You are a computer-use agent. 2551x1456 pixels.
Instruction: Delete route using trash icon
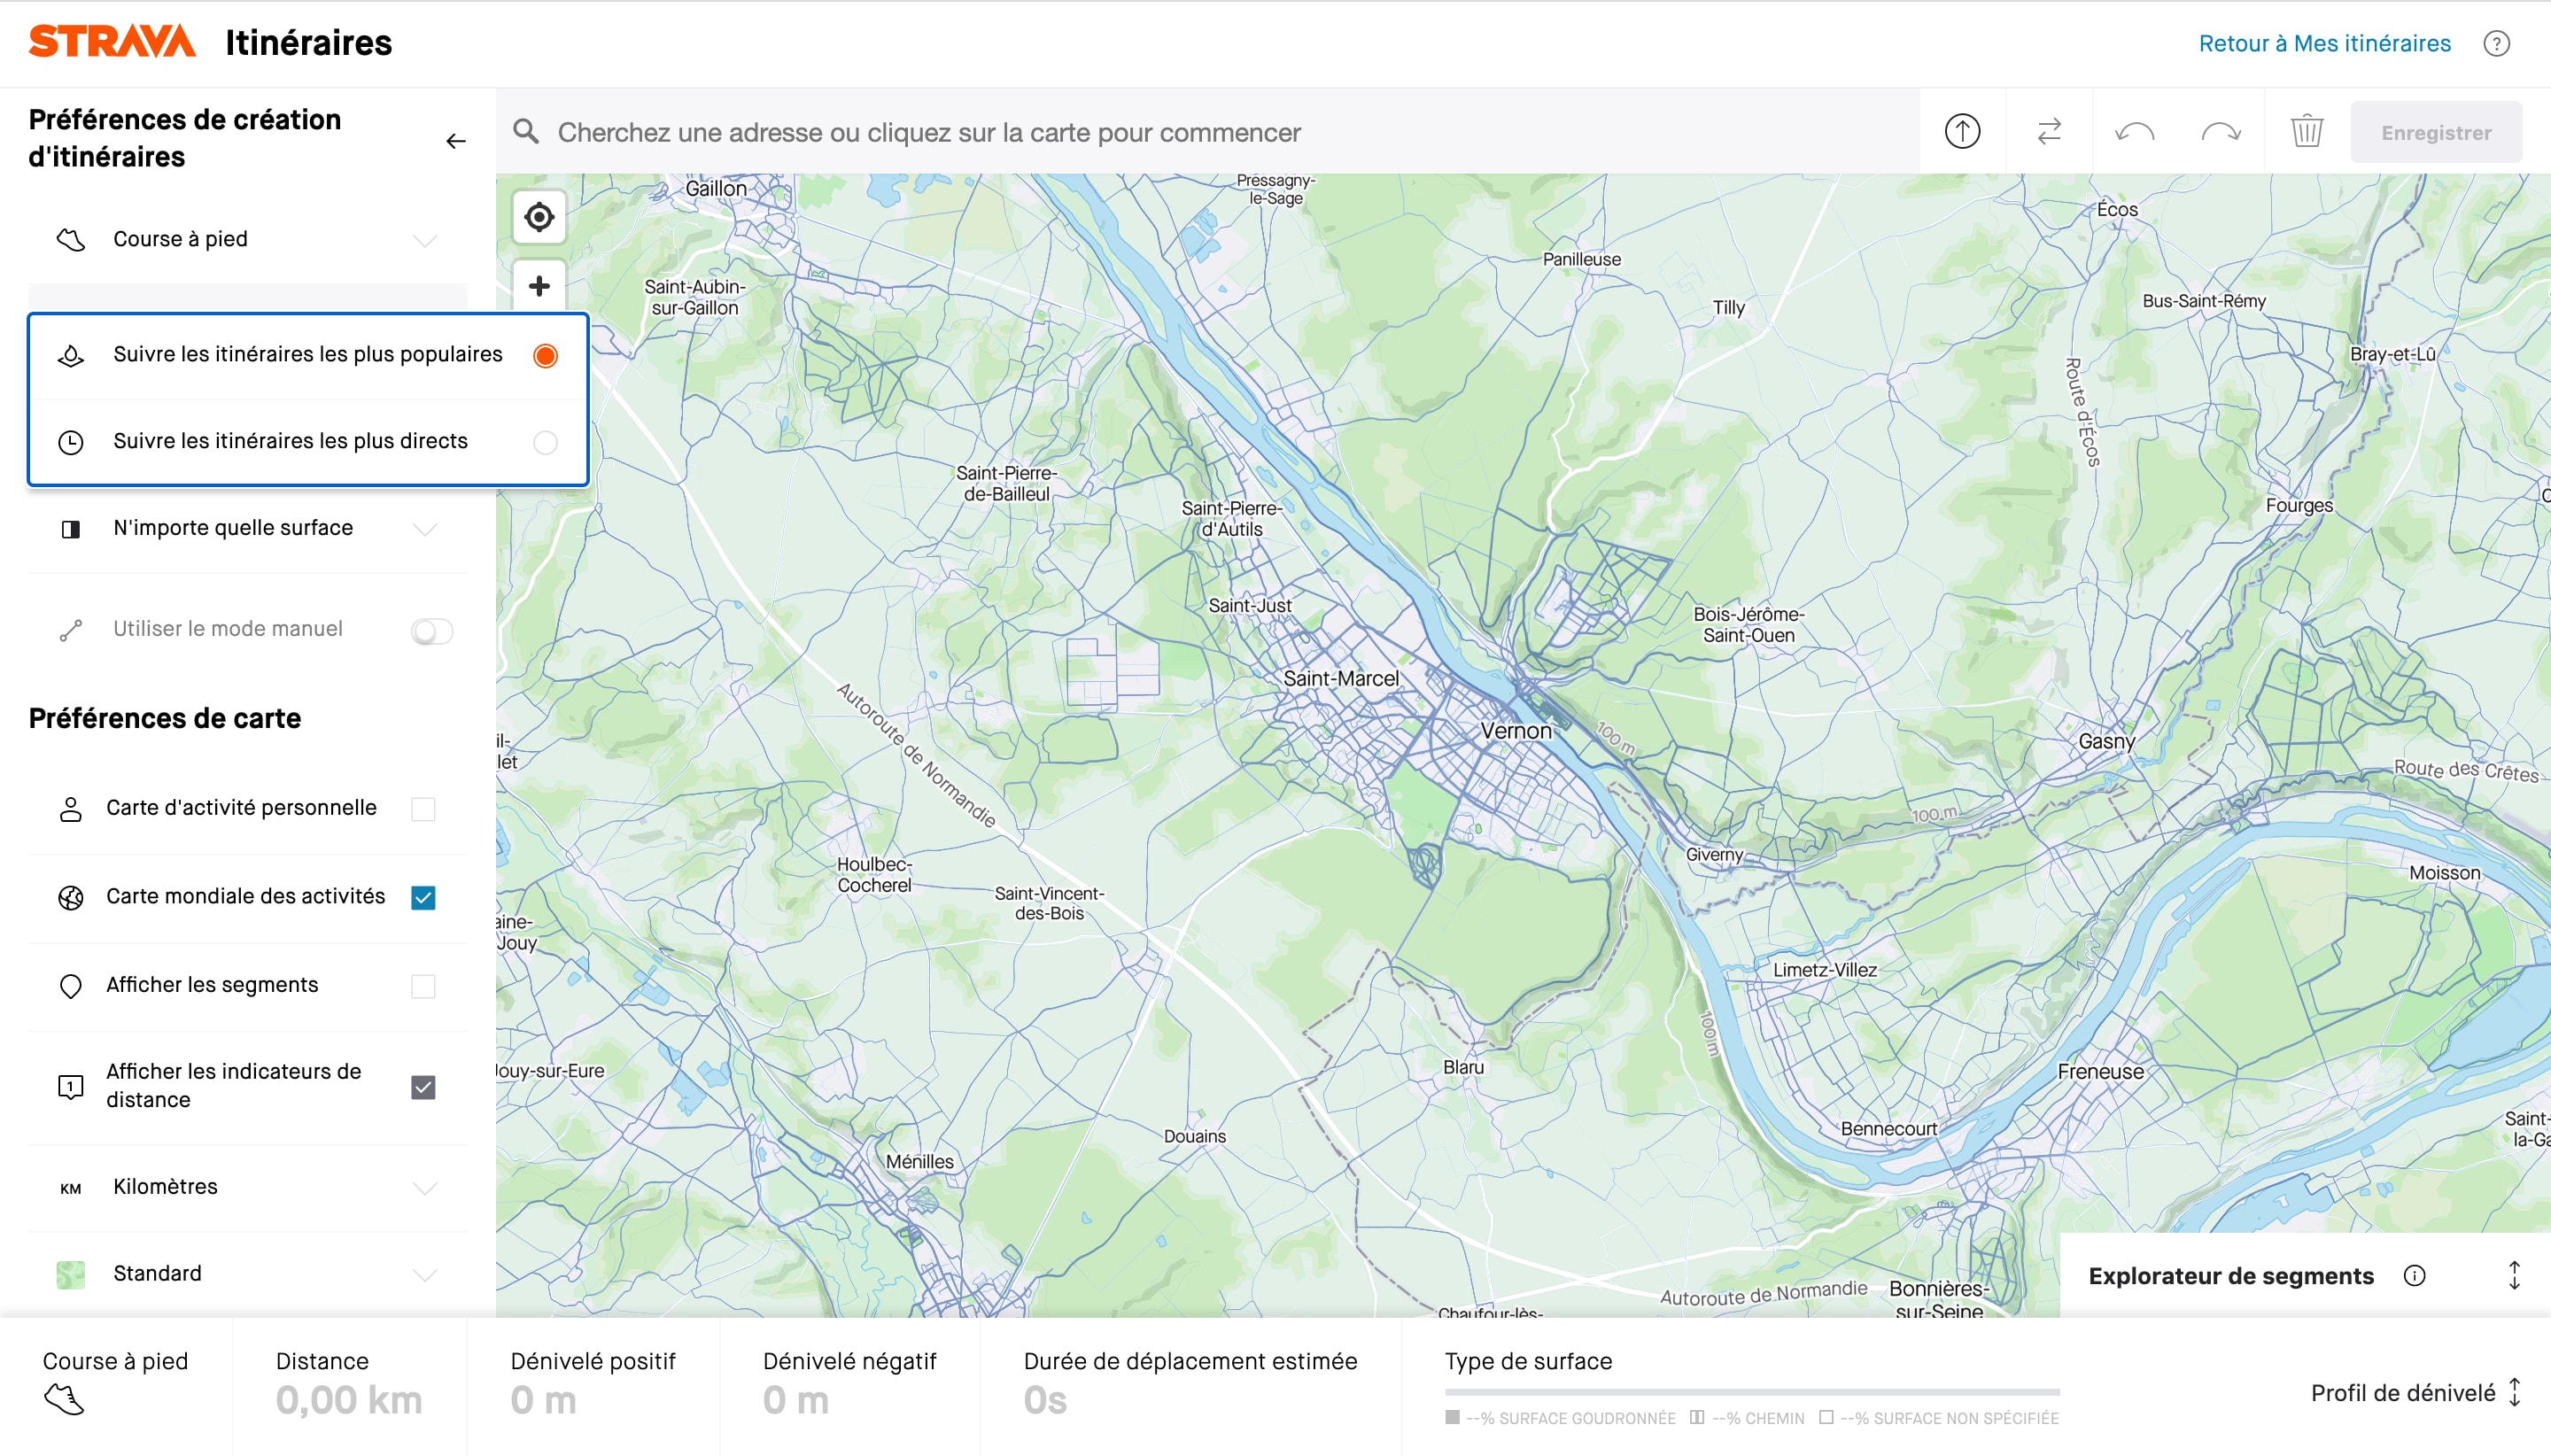(2306, 132)
